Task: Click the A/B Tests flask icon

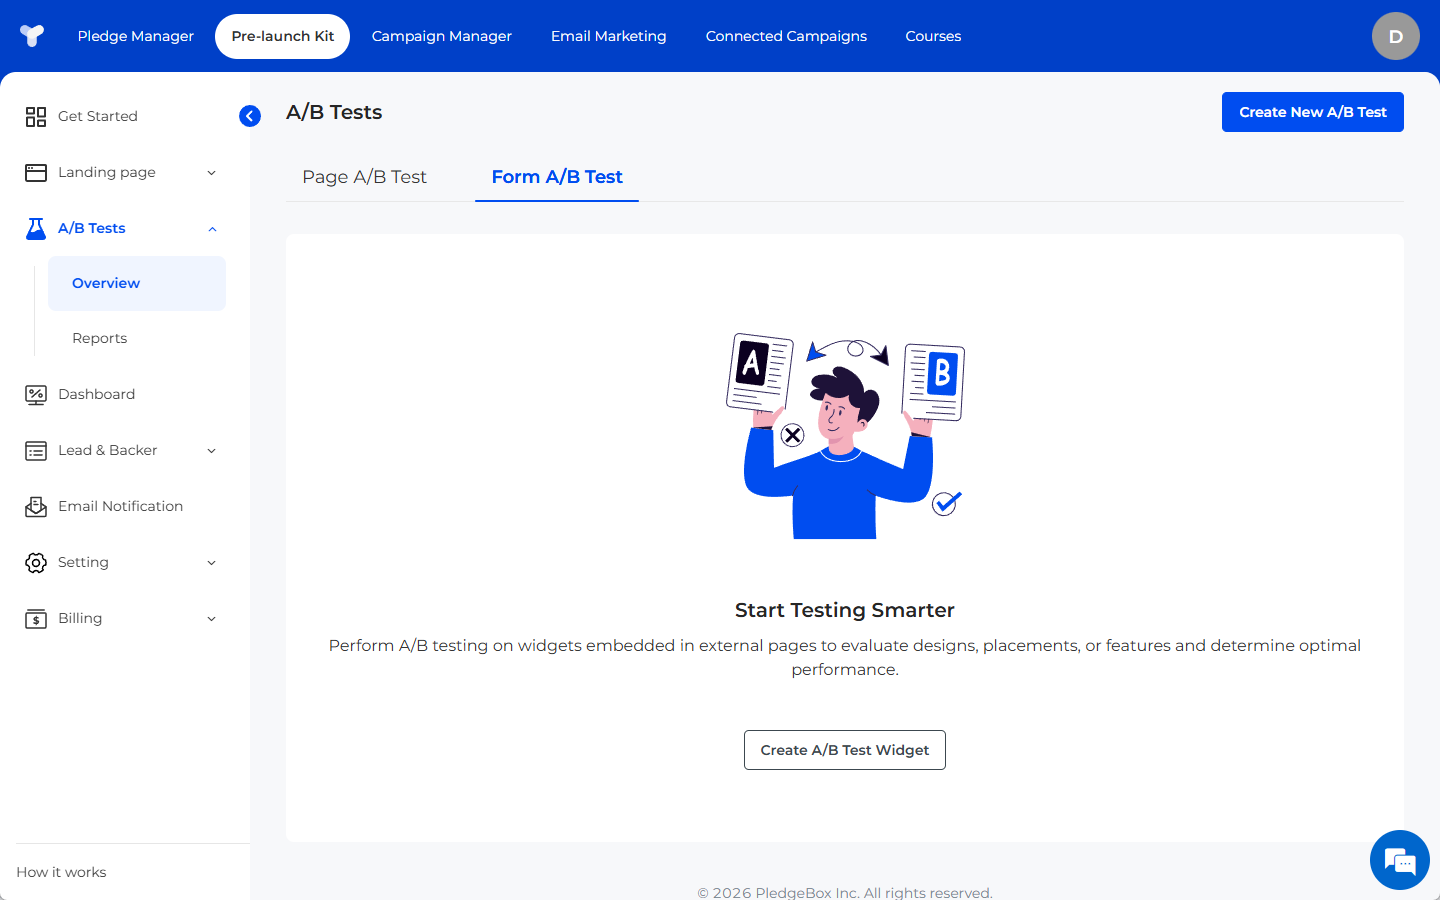Action: pyautogui.click(x=36, y=229)
